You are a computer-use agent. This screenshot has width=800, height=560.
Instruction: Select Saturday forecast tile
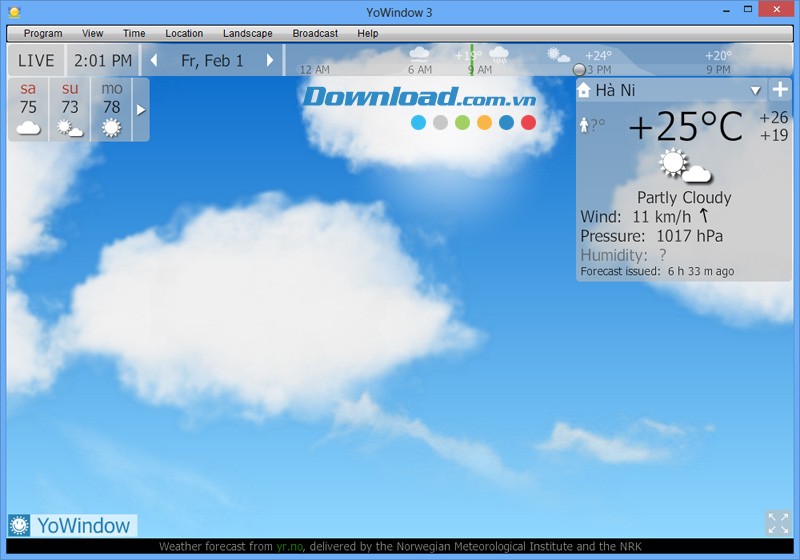coord(28,110)
